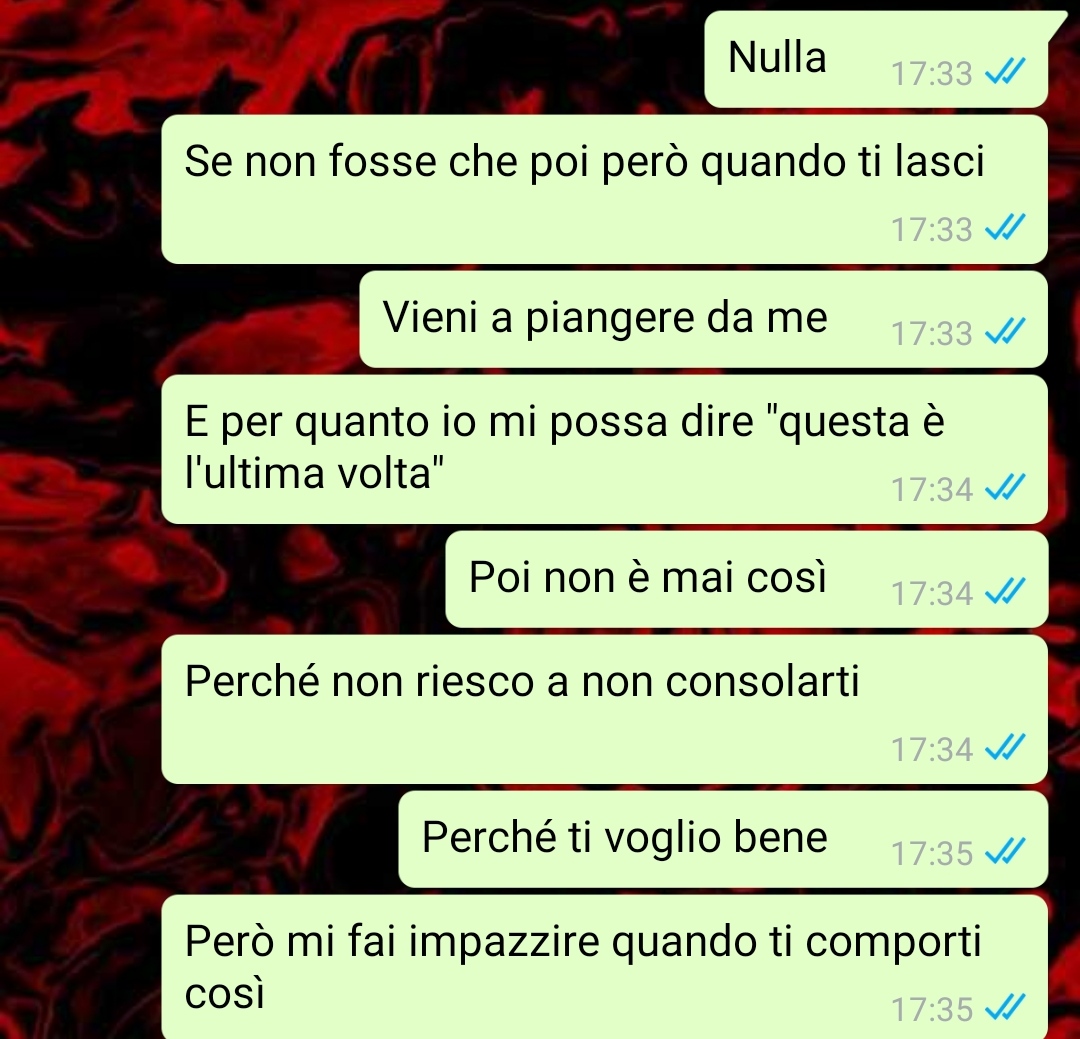Click the blue ticks beside "Vieni a piangere da me"
Screen dimensions: 1080x1039
(1006, 331)
